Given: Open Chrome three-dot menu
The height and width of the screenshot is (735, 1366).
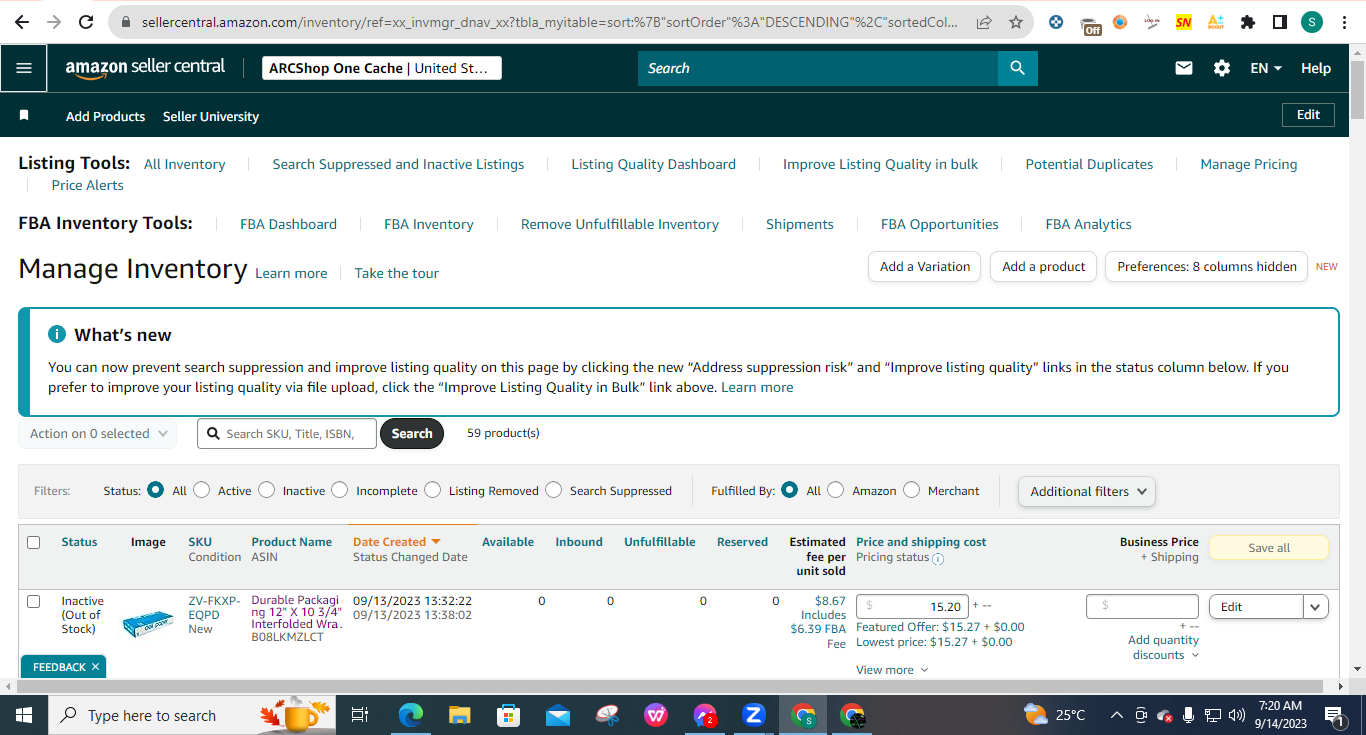Looking at the screenshot, I should click(1343, 22).
